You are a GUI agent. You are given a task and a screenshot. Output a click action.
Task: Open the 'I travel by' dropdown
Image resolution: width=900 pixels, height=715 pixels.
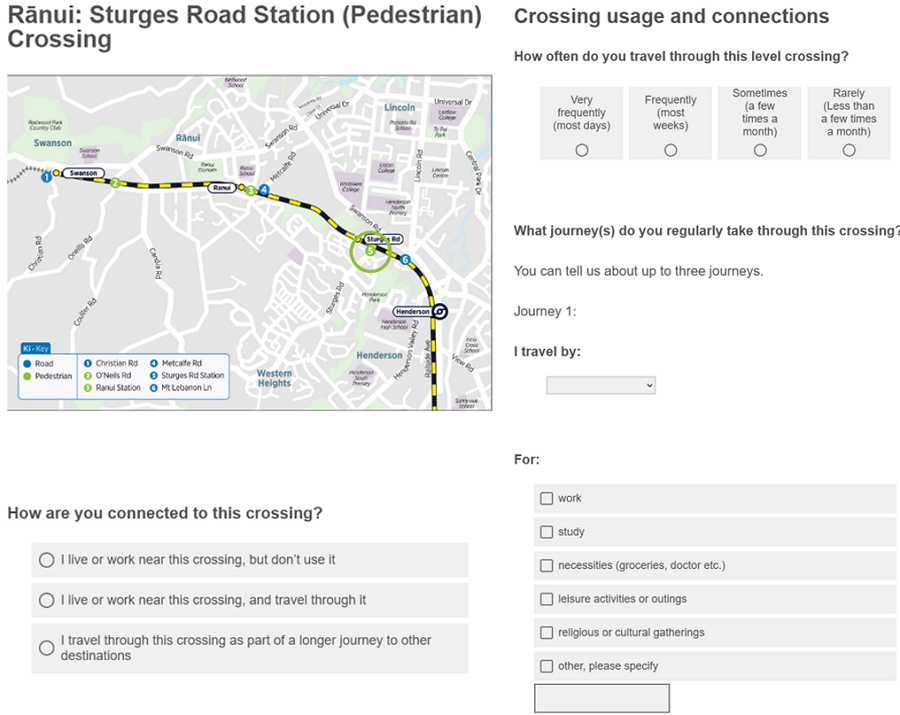tap(600, 385)
